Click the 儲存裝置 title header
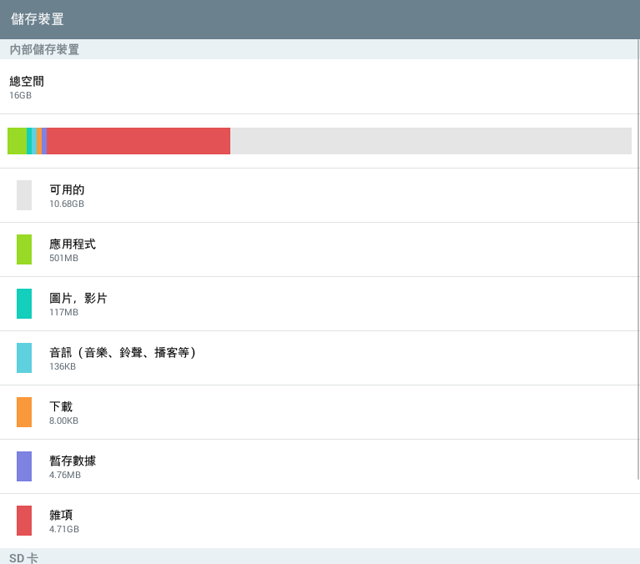640x564 pixels. (37, 19)
